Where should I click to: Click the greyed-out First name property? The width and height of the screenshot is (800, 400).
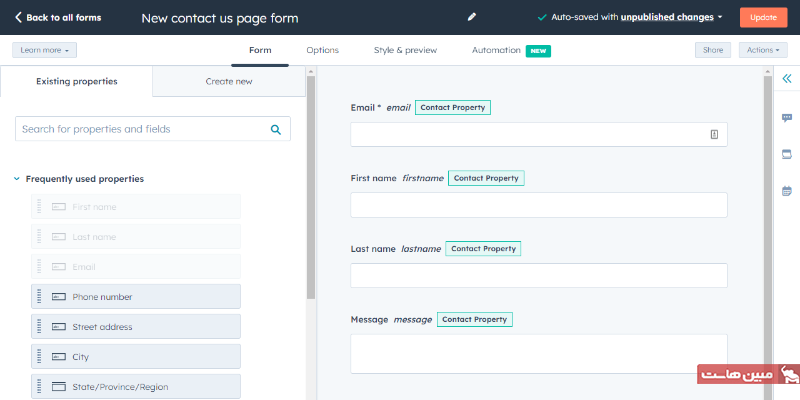pyautogui.click(x=136, y=207)
